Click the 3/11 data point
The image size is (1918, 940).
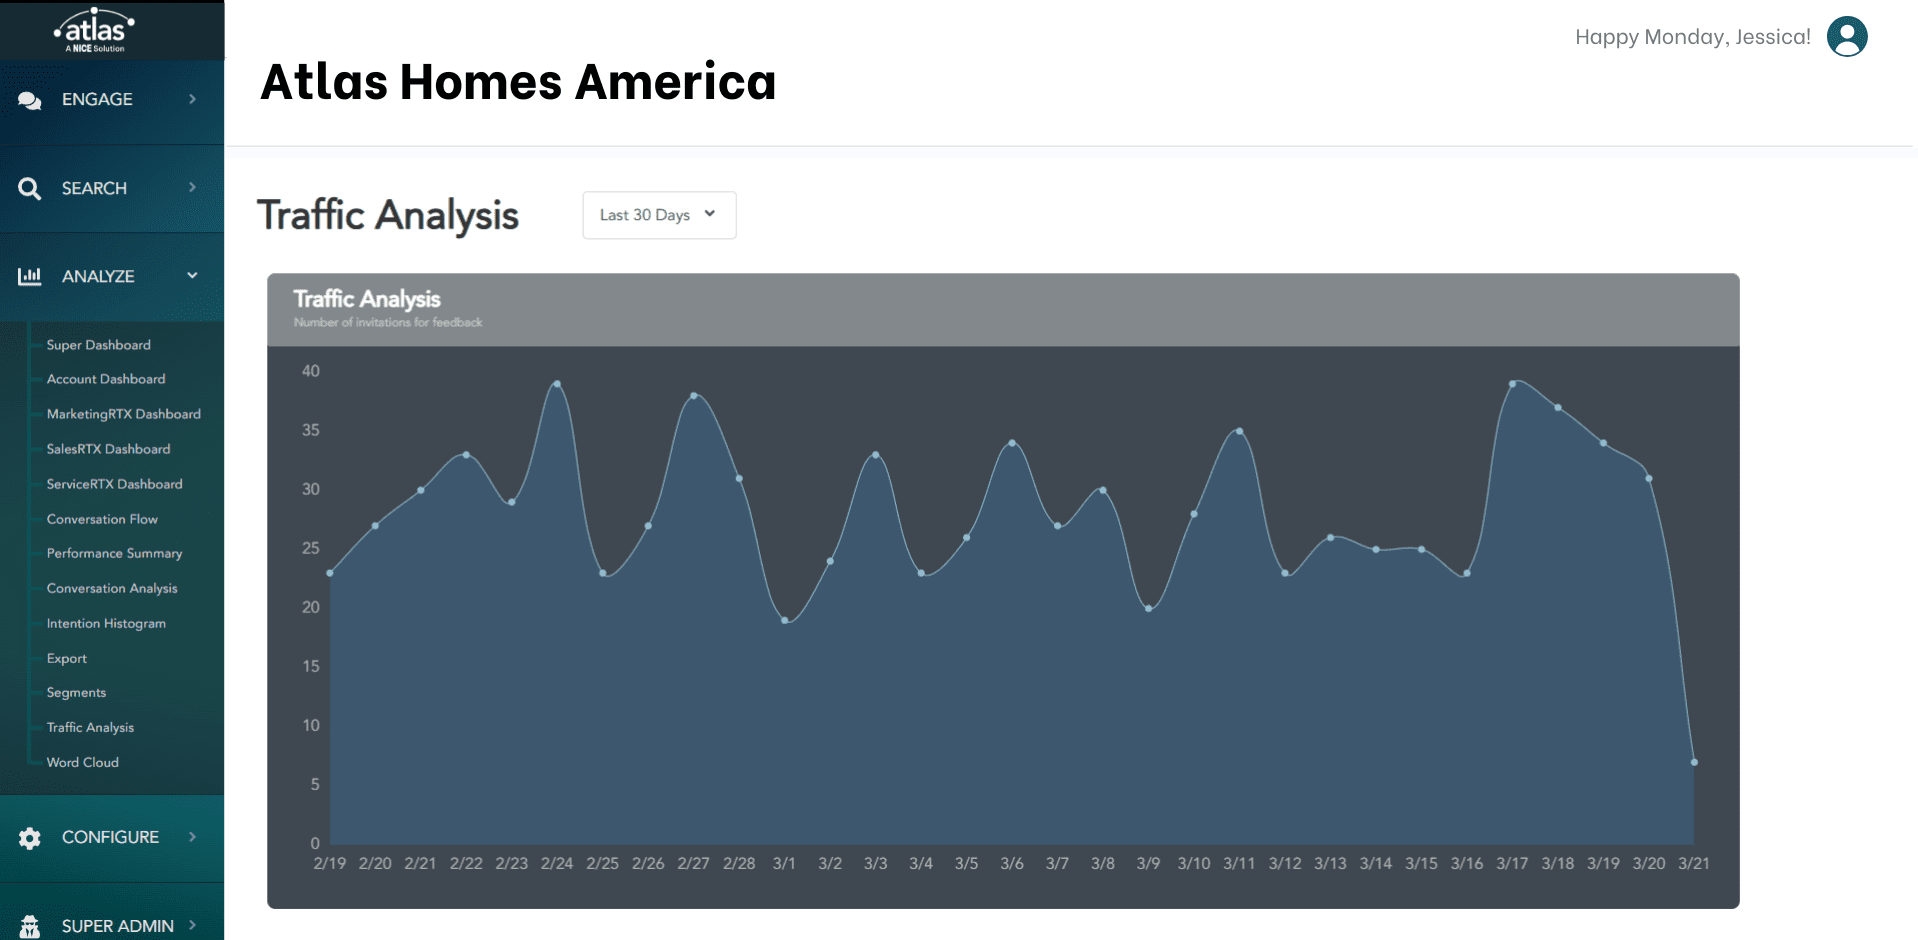(x=1239, y=431)
